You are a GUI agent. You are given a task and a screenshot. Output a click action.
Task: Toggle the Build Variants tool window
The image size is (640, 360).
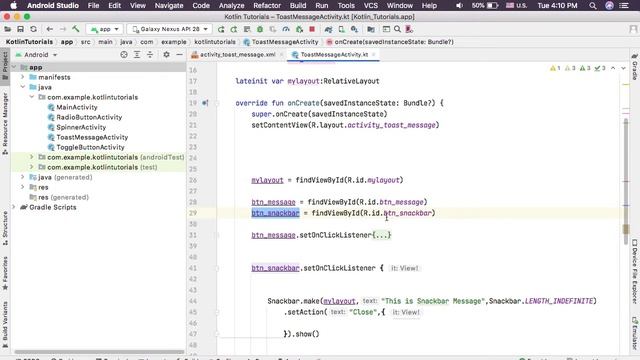pyautogui.click(x=5, y=325)
